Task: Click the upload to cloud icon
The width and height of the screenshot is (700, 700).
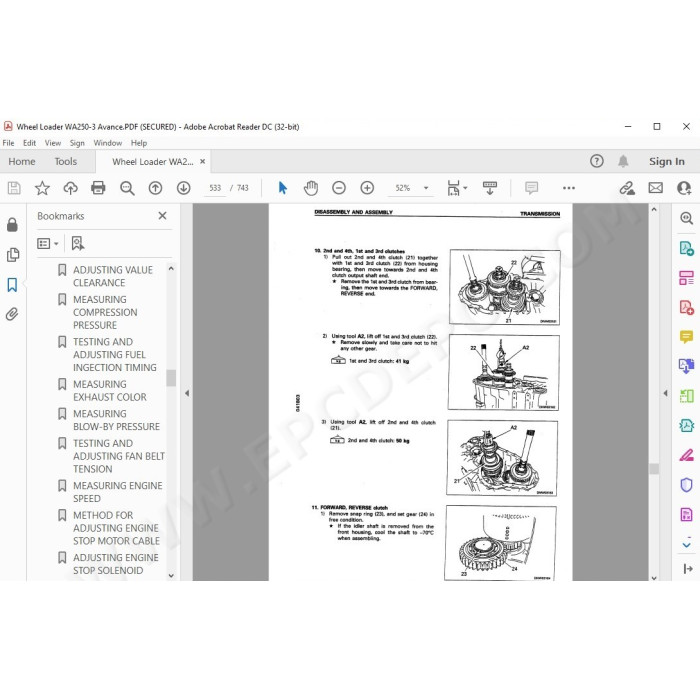Action: click(70, 188)
